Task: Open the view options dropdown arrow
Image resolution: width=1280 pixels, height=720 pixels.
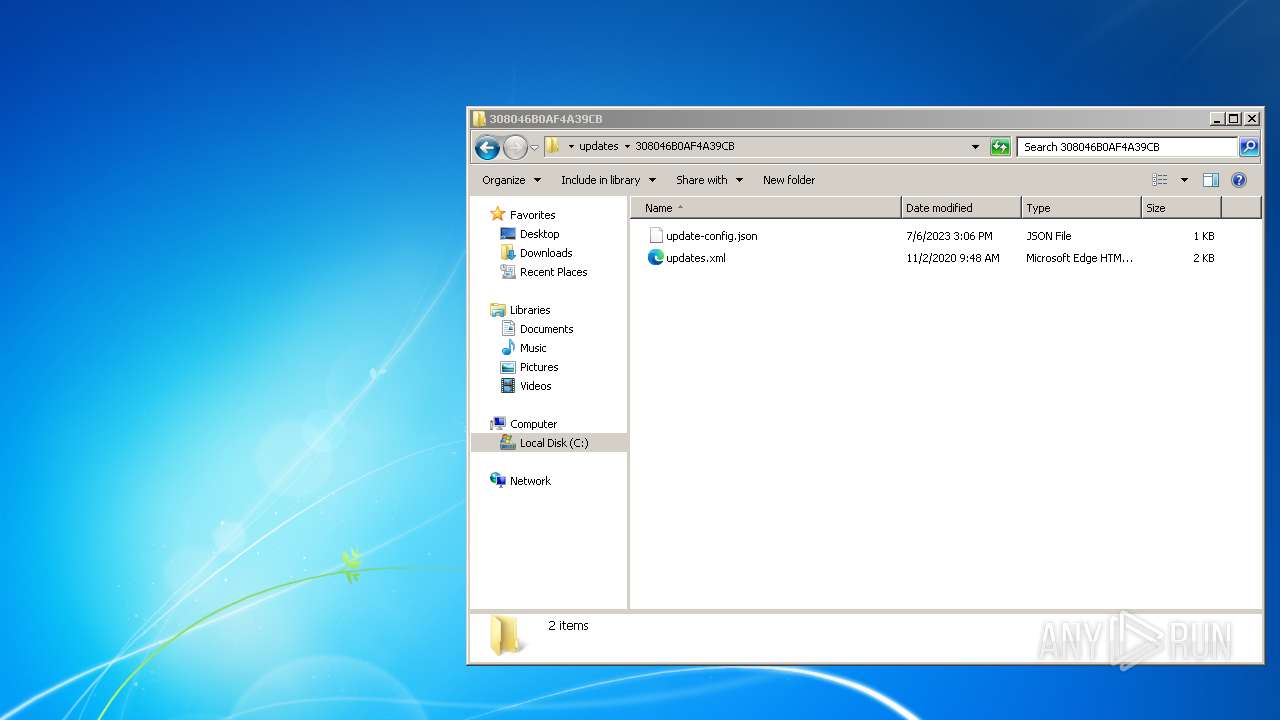Action: click(1184, 180)
